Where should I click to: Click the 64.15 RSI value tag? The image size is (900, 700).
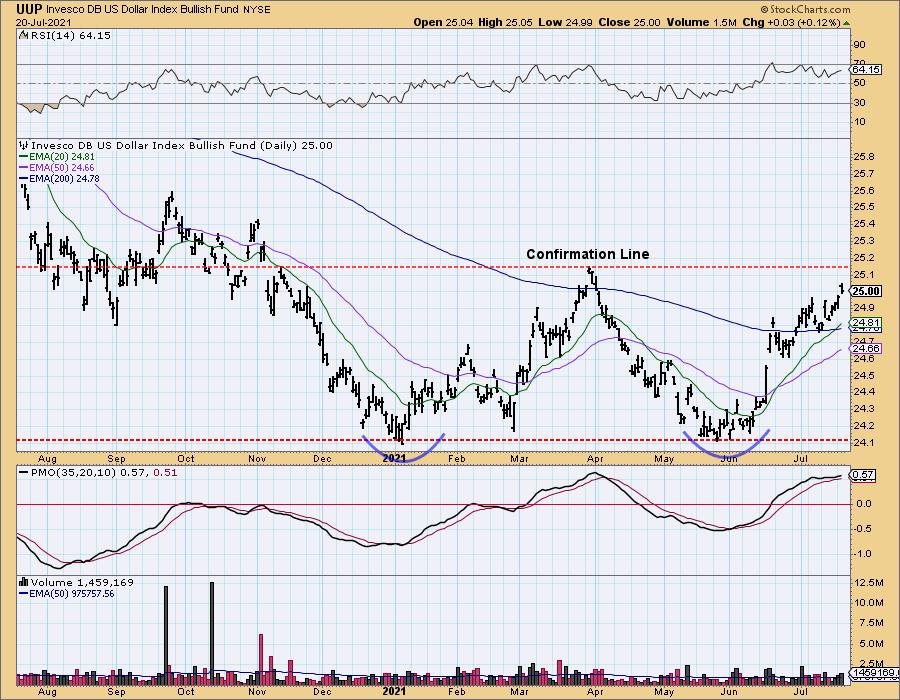point(867,69)
